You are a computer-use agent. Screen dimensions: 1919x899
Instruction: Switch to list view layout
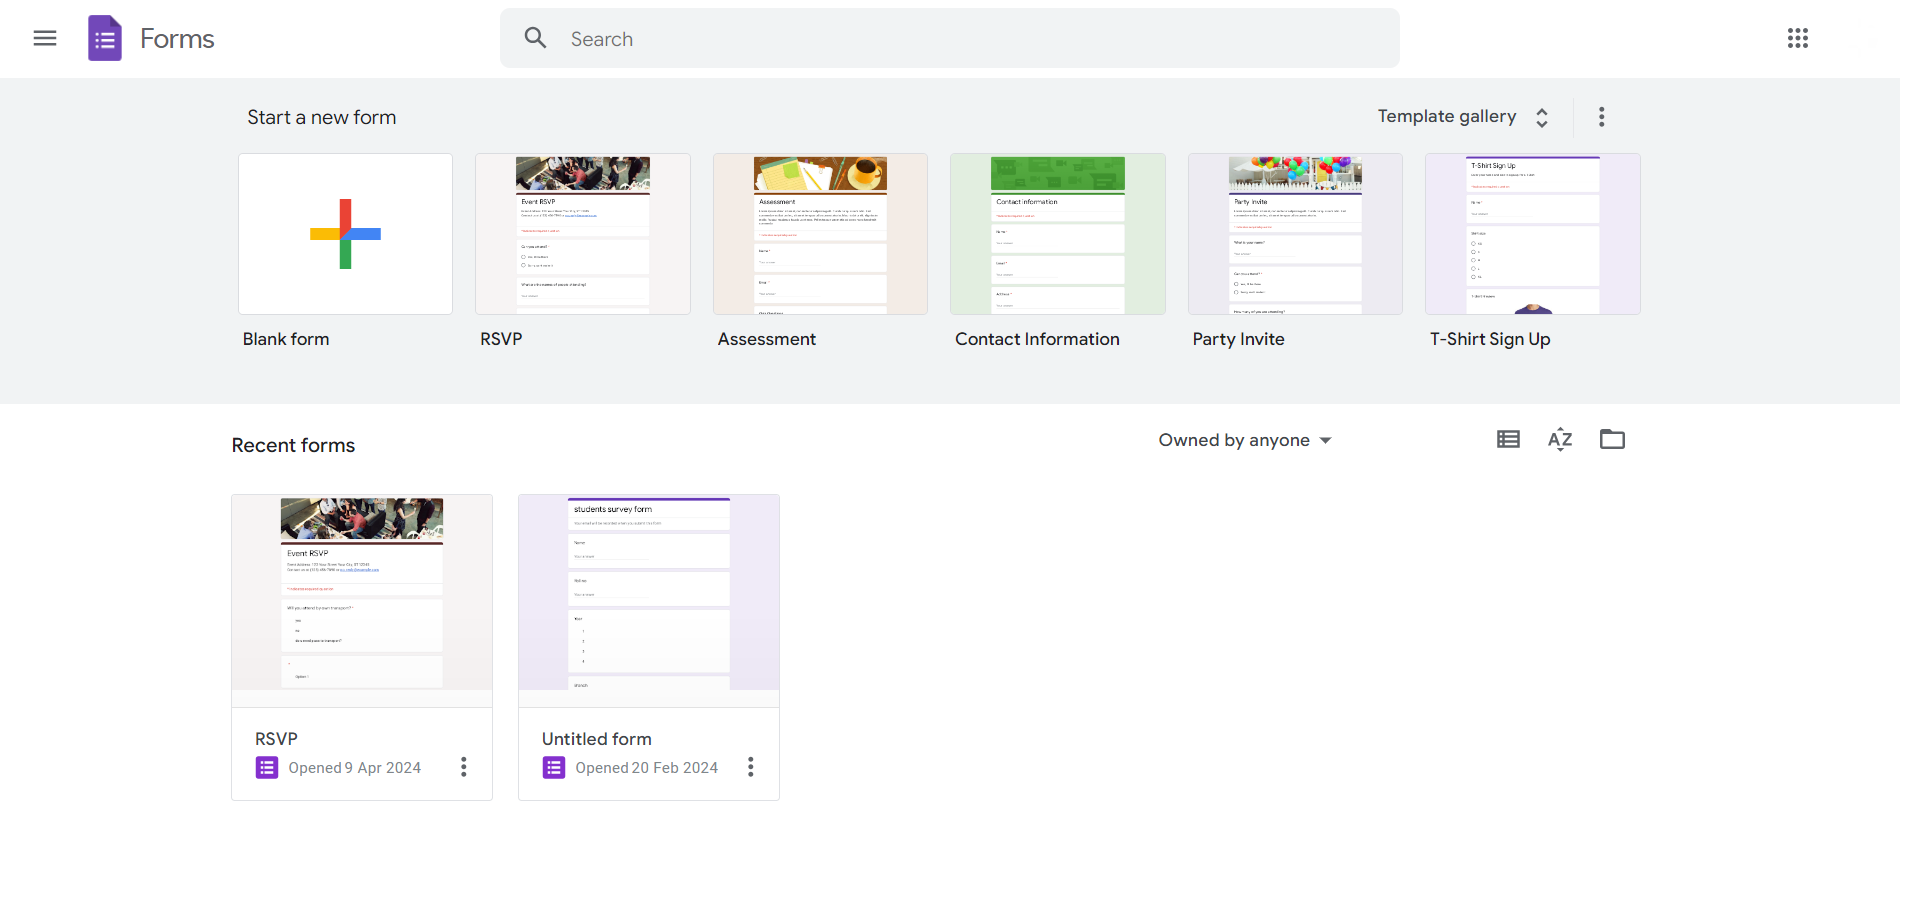click(1508, 439)
